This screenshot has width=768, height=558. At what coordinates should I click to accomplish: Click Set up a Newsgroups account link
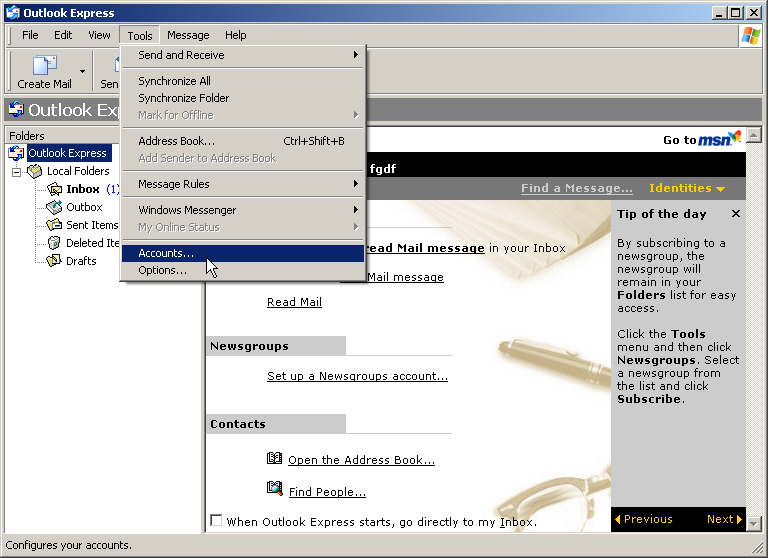click(357, 376)
